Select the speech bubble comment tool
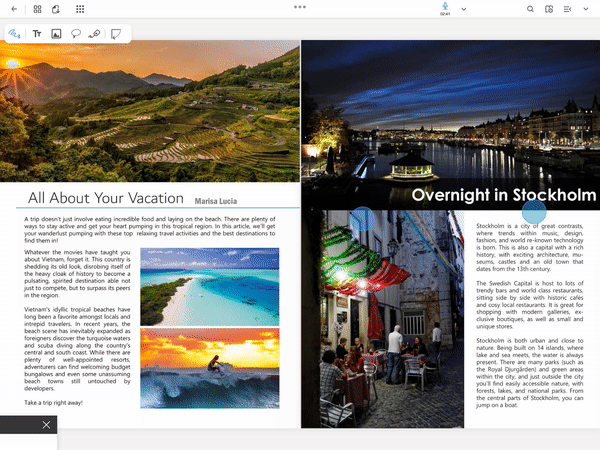600x450 pixels. [x=76, y=34]
